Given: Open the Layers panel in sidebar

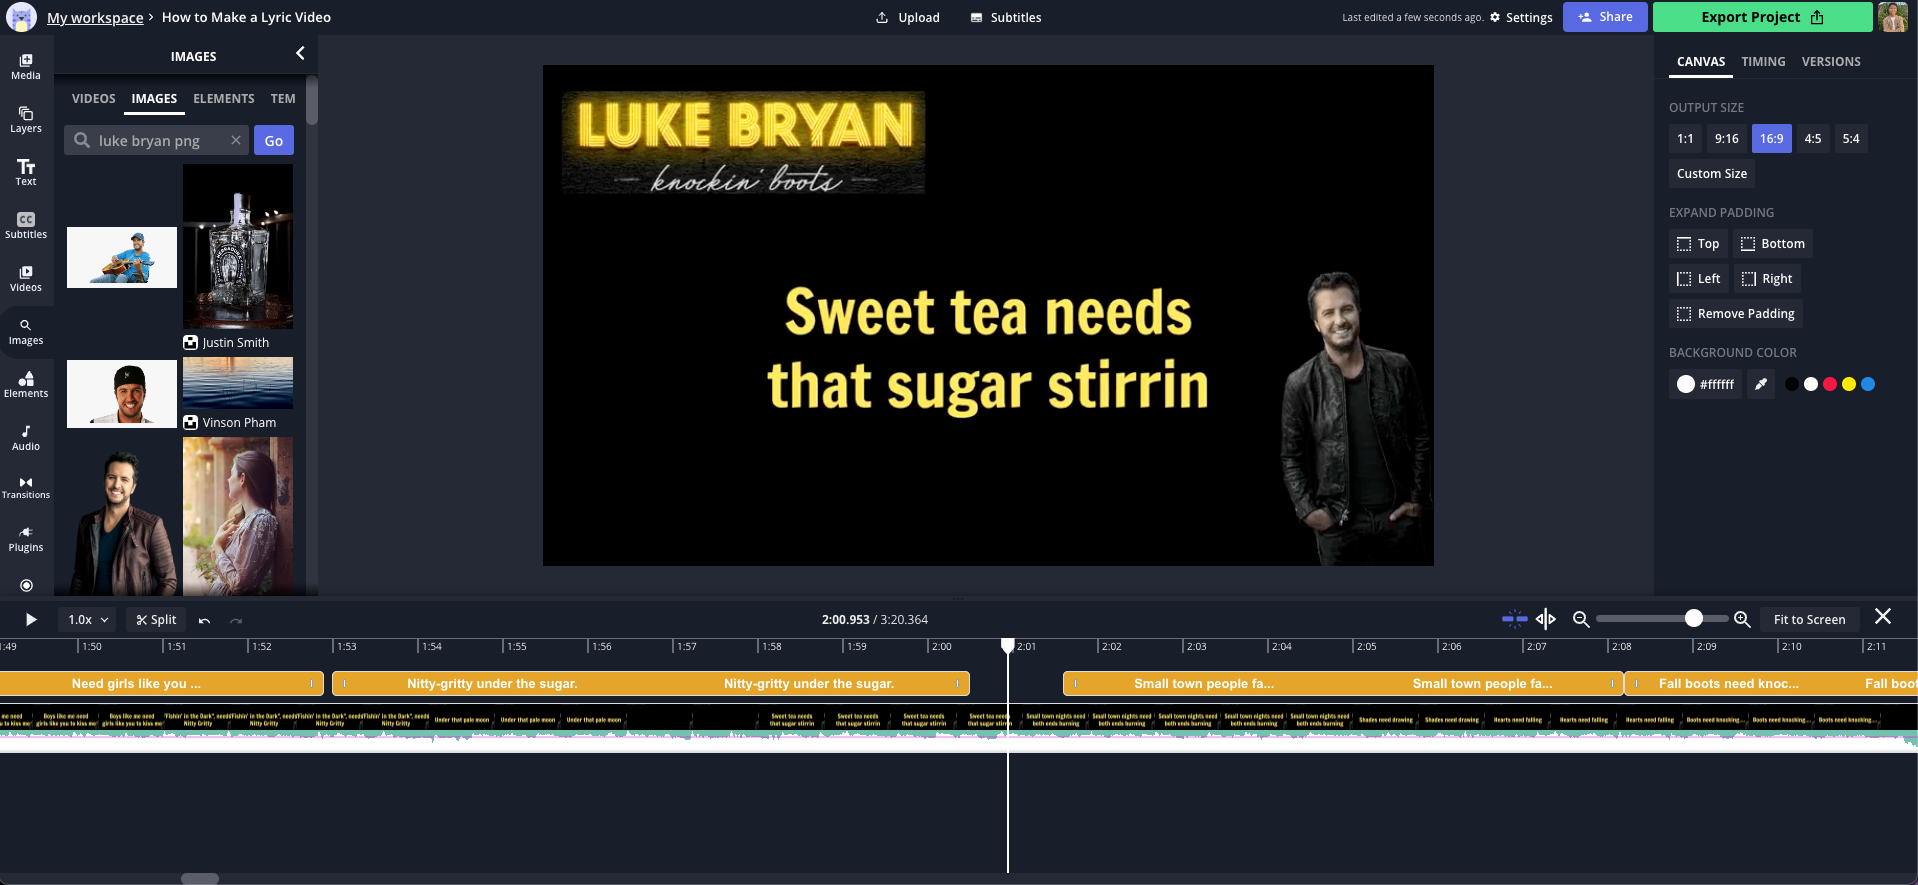Looking at the screenshot, I should click(26, 119).
